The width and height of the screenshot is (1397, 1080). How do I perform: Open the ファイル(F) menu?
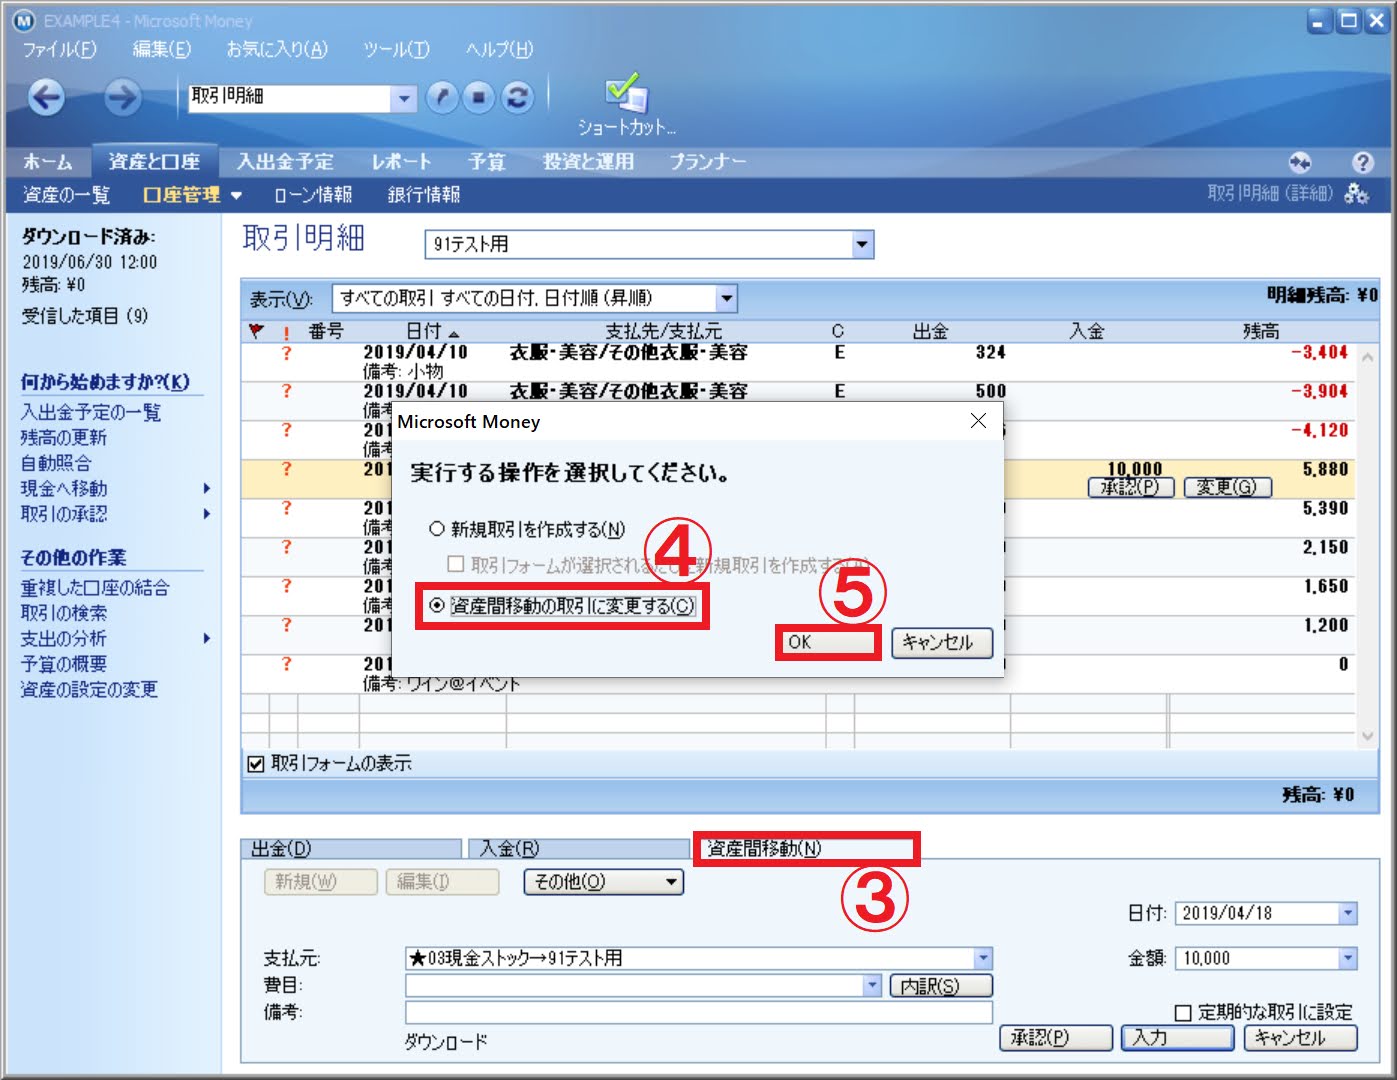pos(59,49)
